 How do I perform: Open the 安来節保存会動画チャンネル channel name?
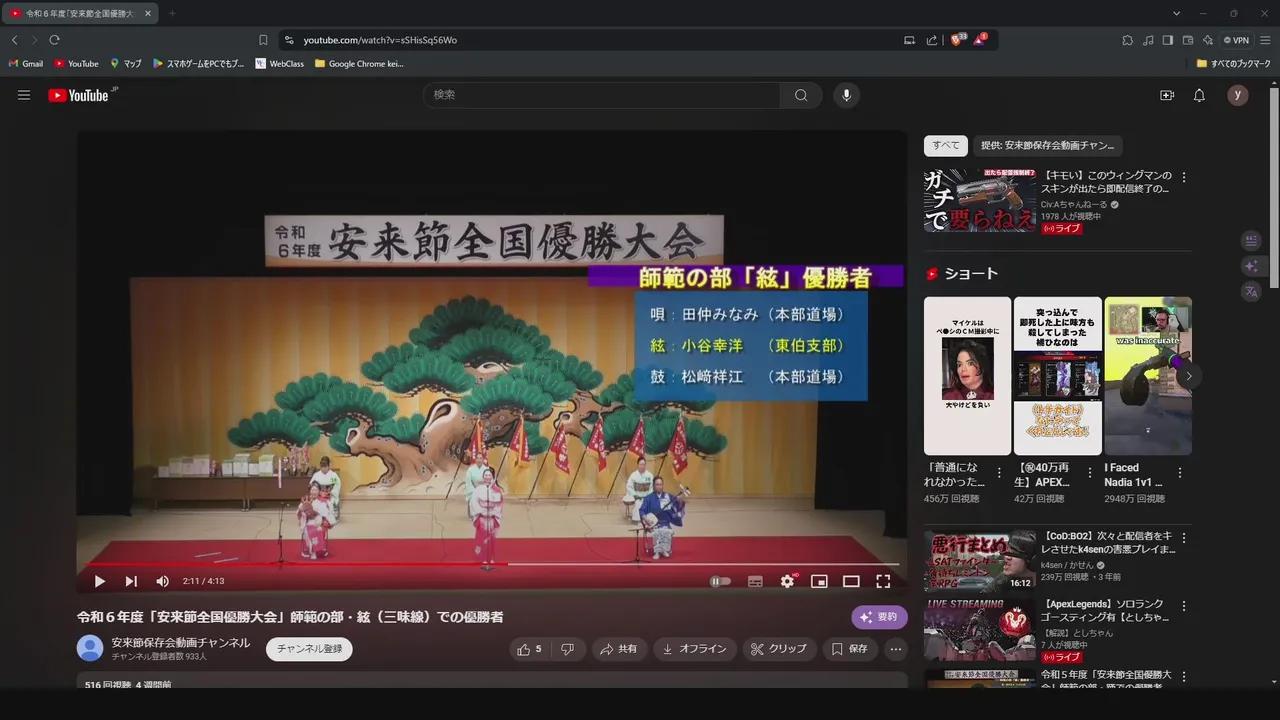[x=181, y=642]
